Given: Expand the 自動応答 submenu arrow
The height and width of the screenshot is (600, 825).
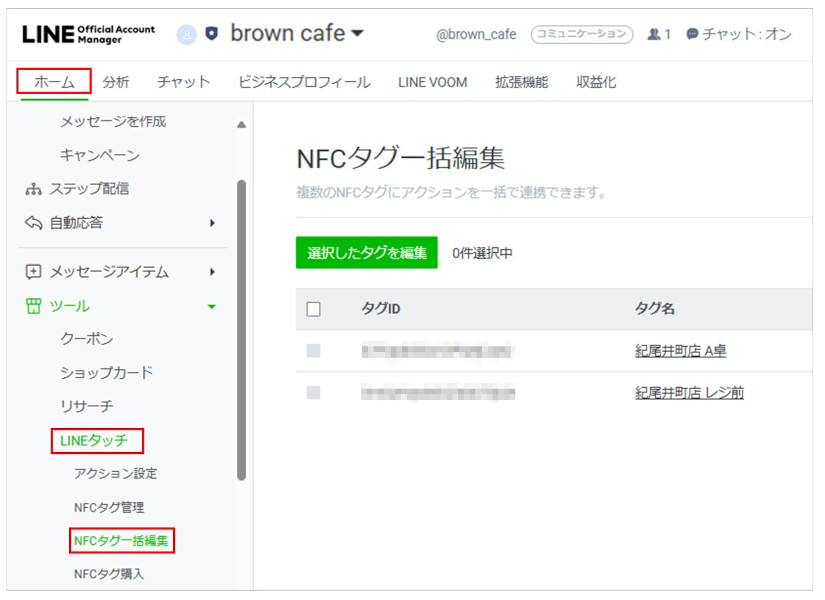Looking at the screenshot, I should click(x=212, y=223).
